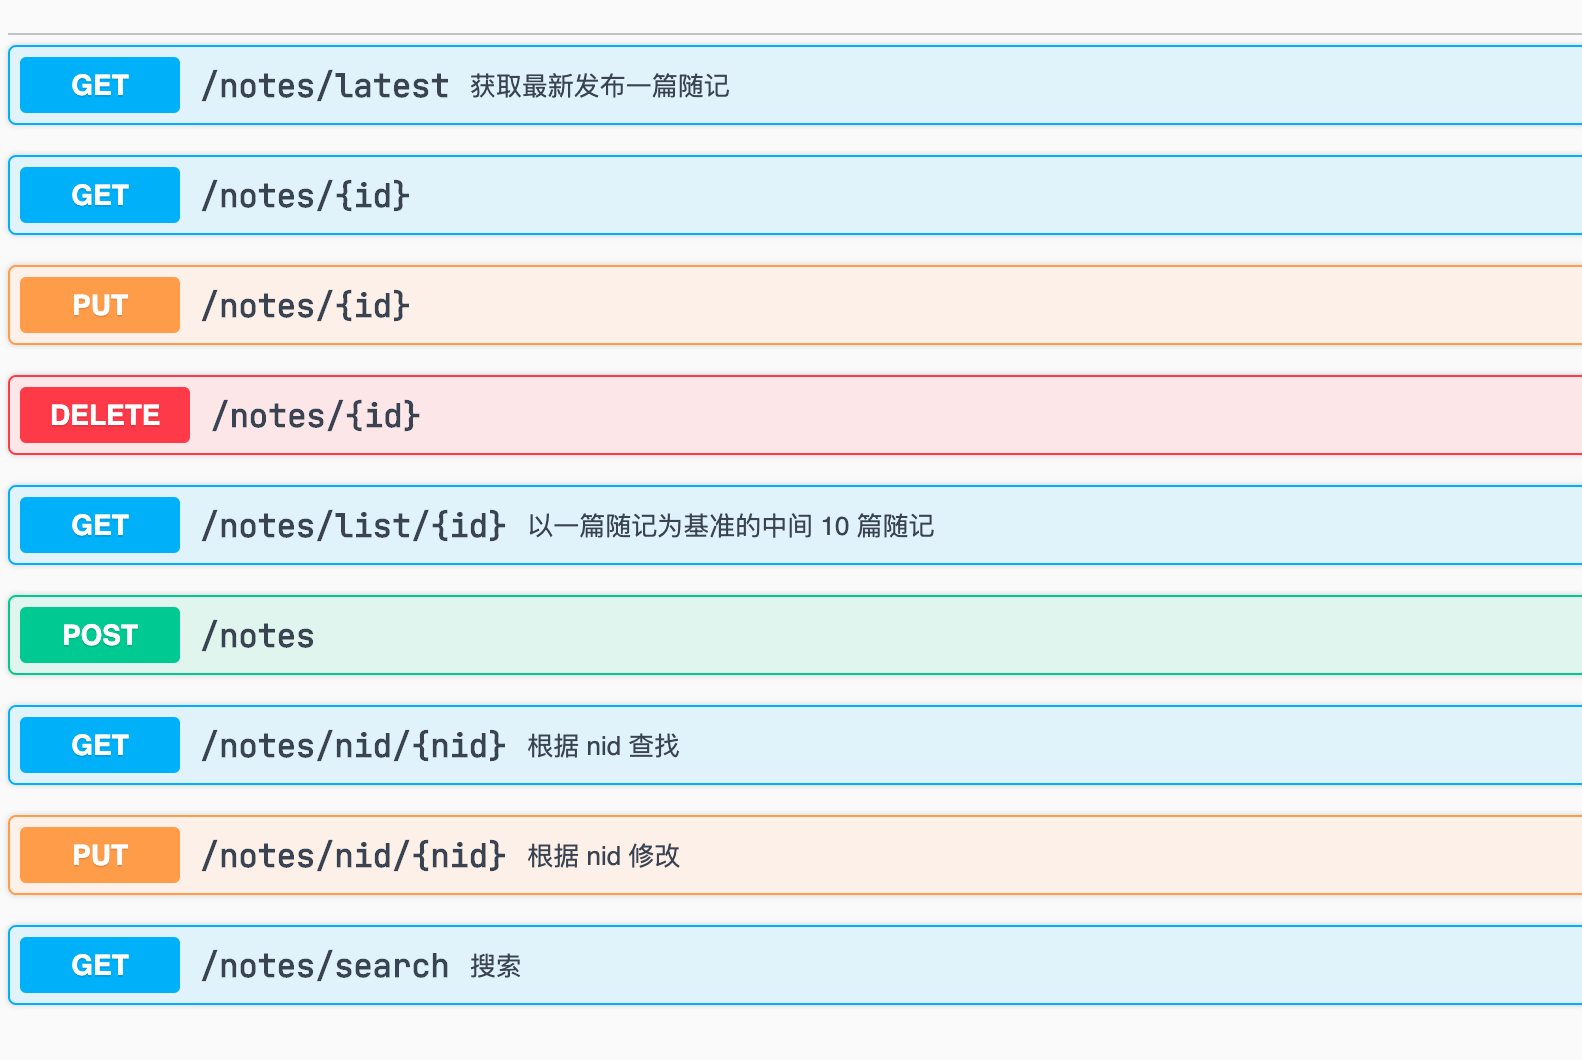Expand the GET /notes/latest endpoint
This screenshot has width=1582, height=1060.
(900, 85)
